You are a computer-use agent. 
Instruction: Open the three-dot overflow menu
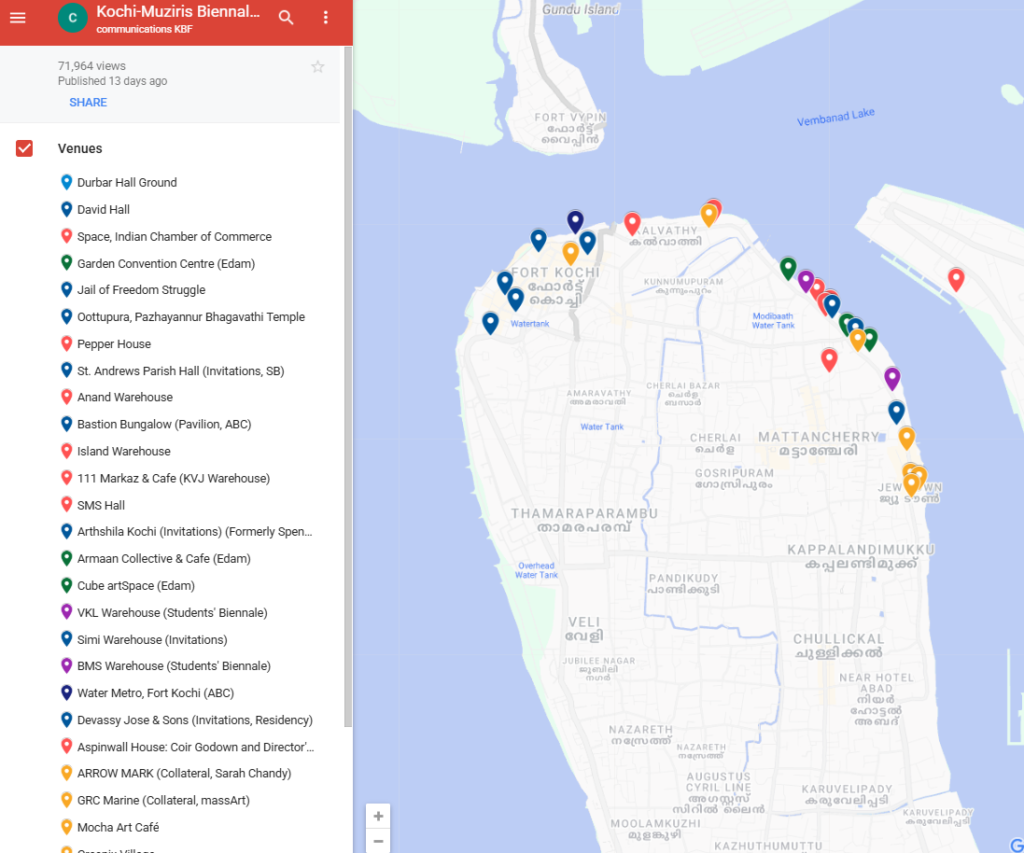325,17
